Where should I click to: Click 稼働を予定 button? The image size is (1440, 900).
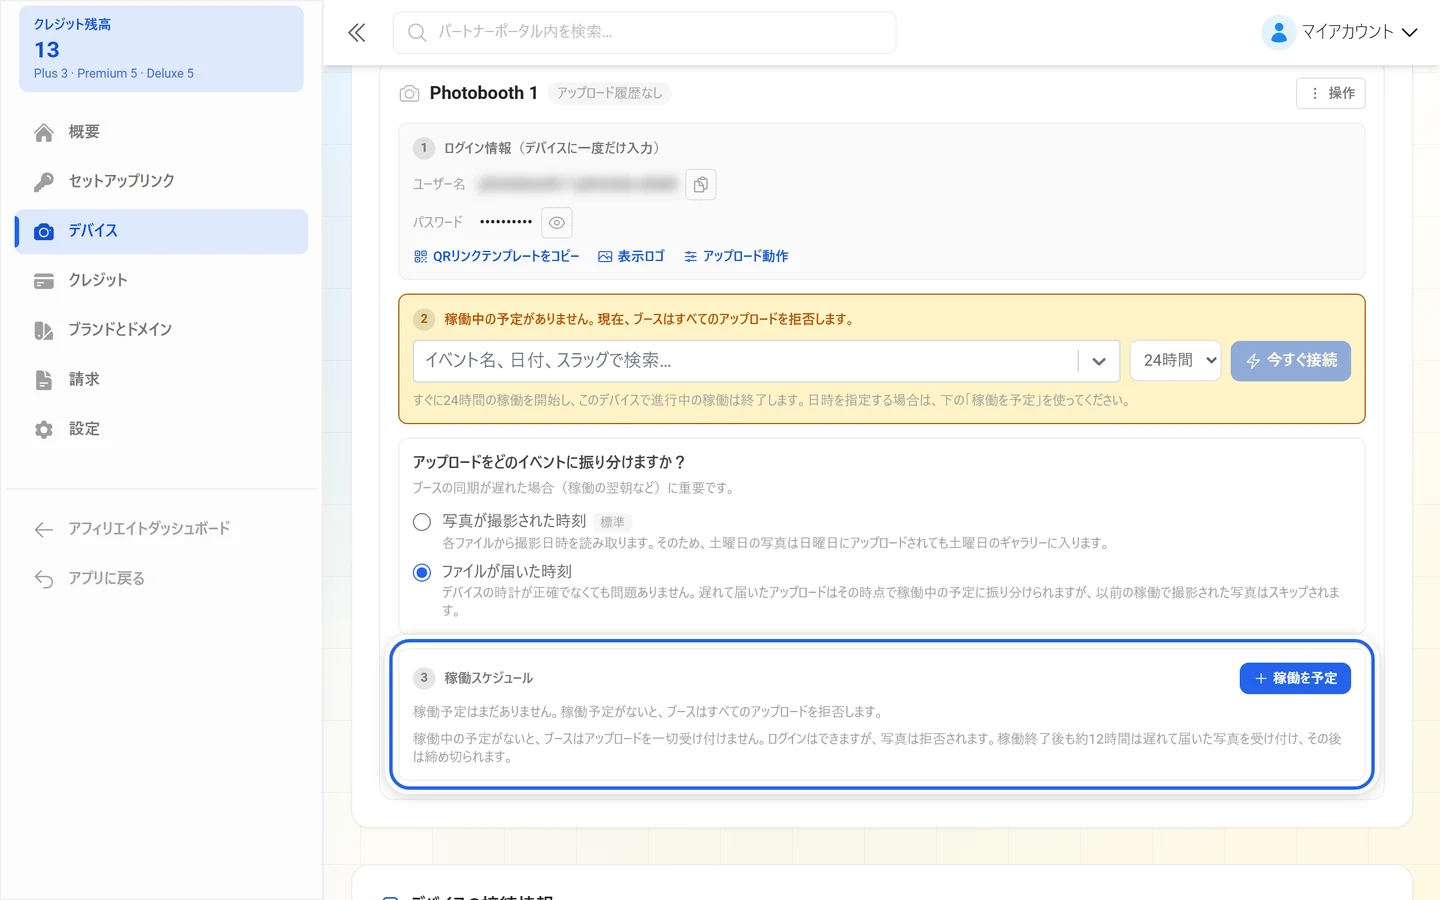(1295, 678)
